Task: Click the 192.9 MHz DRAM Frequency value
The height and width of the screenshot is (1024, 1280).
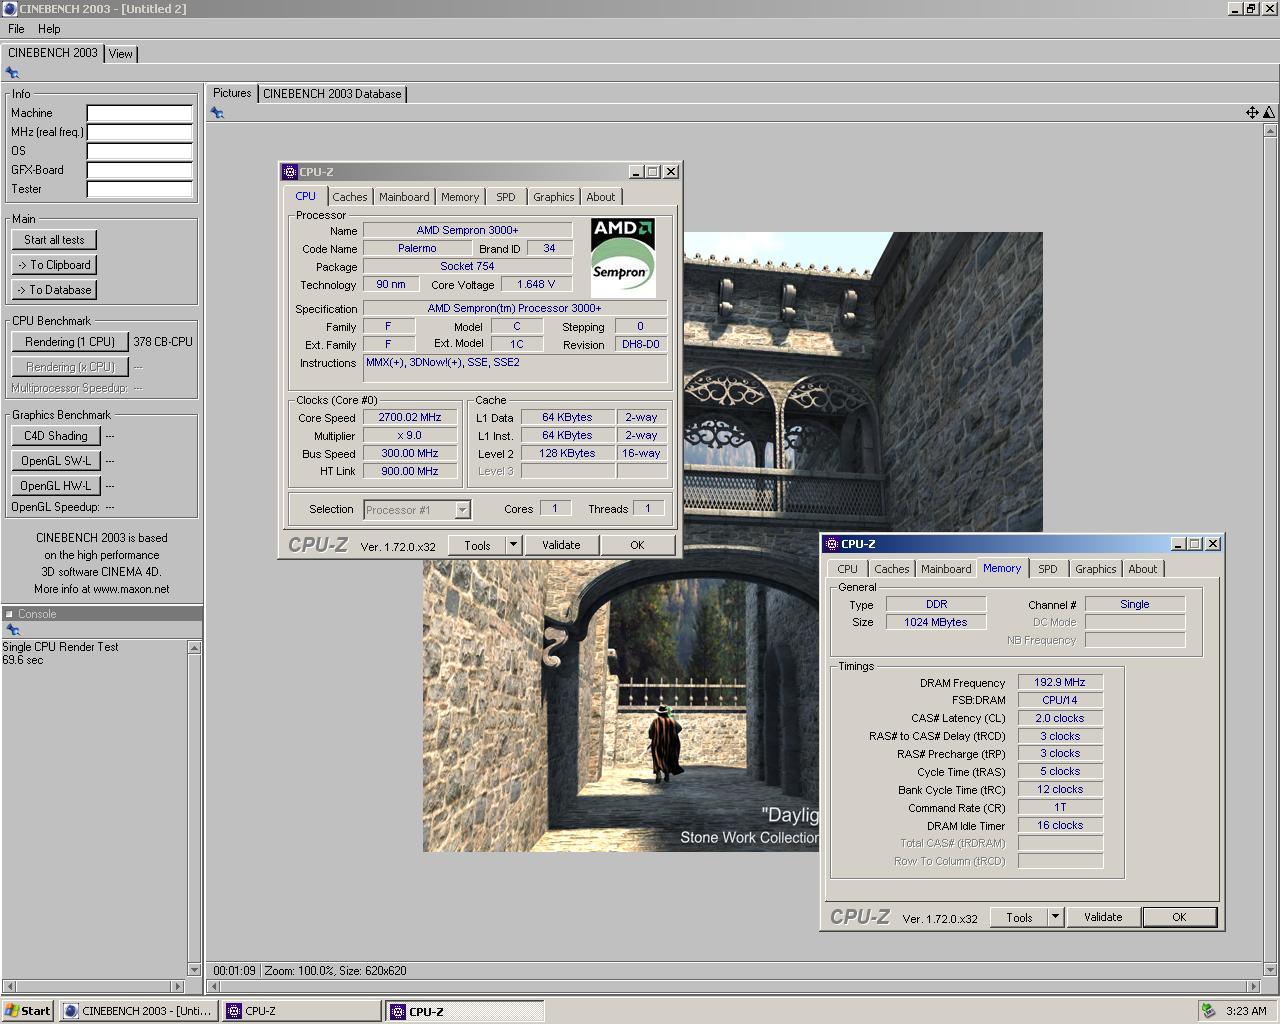Action: tap(1060, 682)
